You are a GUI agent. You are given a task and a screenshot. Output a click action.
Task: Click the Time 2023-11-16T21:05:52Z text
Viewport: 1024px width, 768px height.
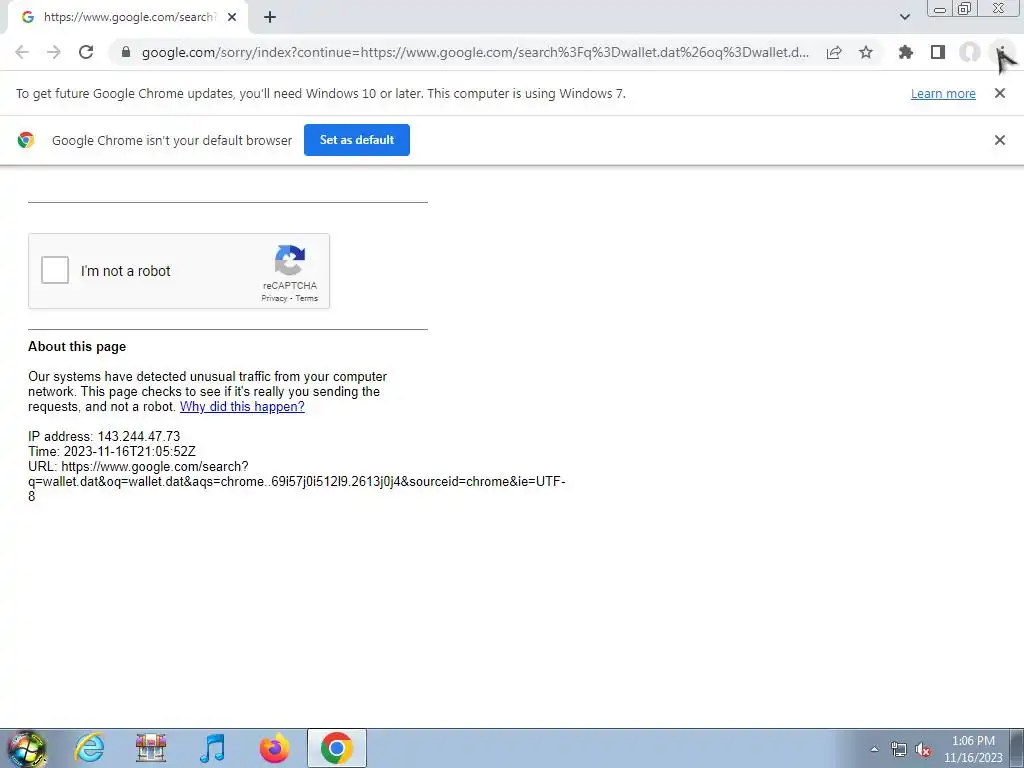tap(112, 451)
